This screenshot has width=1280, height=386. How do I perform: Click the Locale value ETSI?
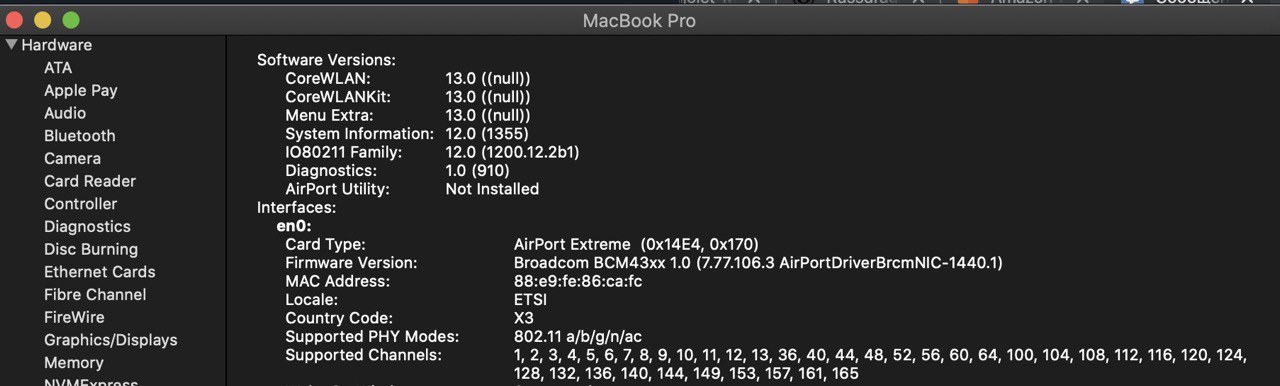(x=531, y=300)
